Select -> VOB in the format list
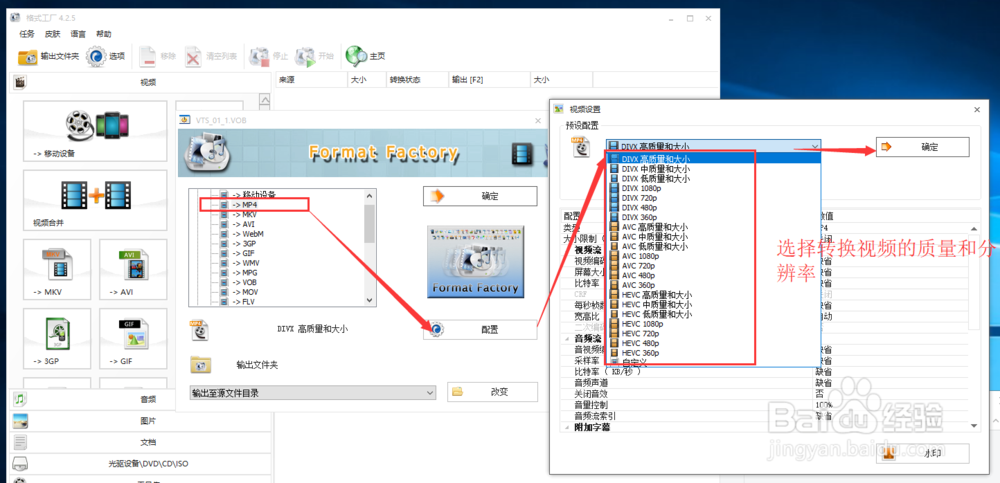Screen dimensions: 1000x483 [x=246, y=282]
